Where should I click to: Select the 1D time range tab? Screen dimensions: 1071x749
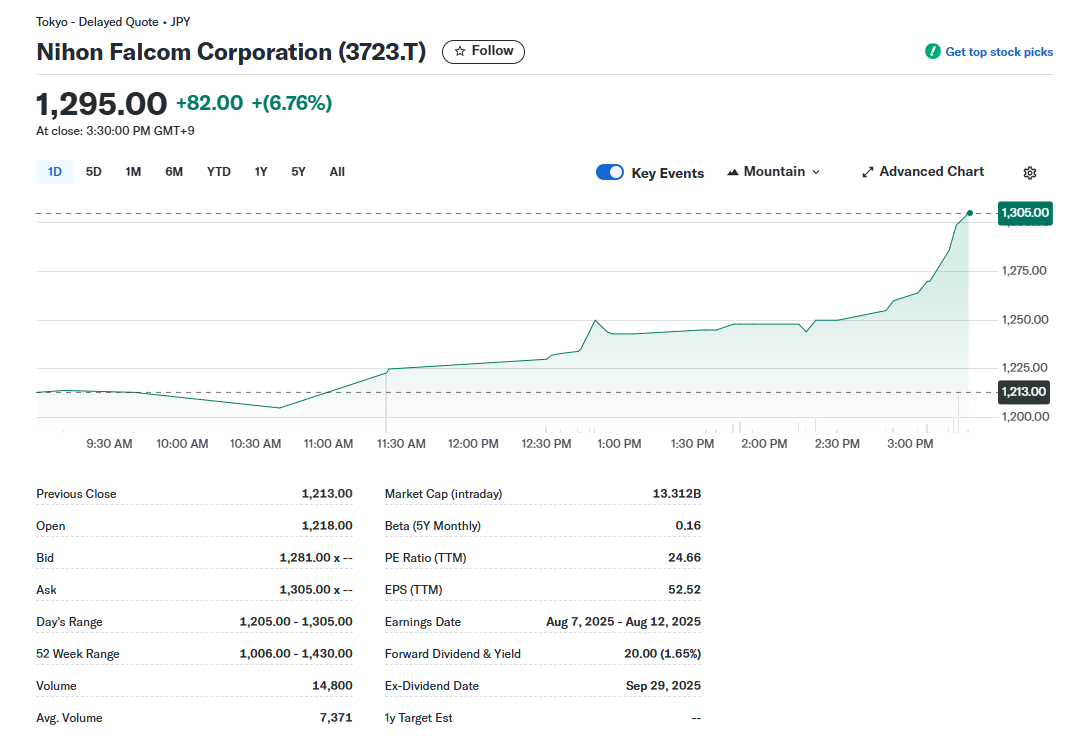coord(55,172)
